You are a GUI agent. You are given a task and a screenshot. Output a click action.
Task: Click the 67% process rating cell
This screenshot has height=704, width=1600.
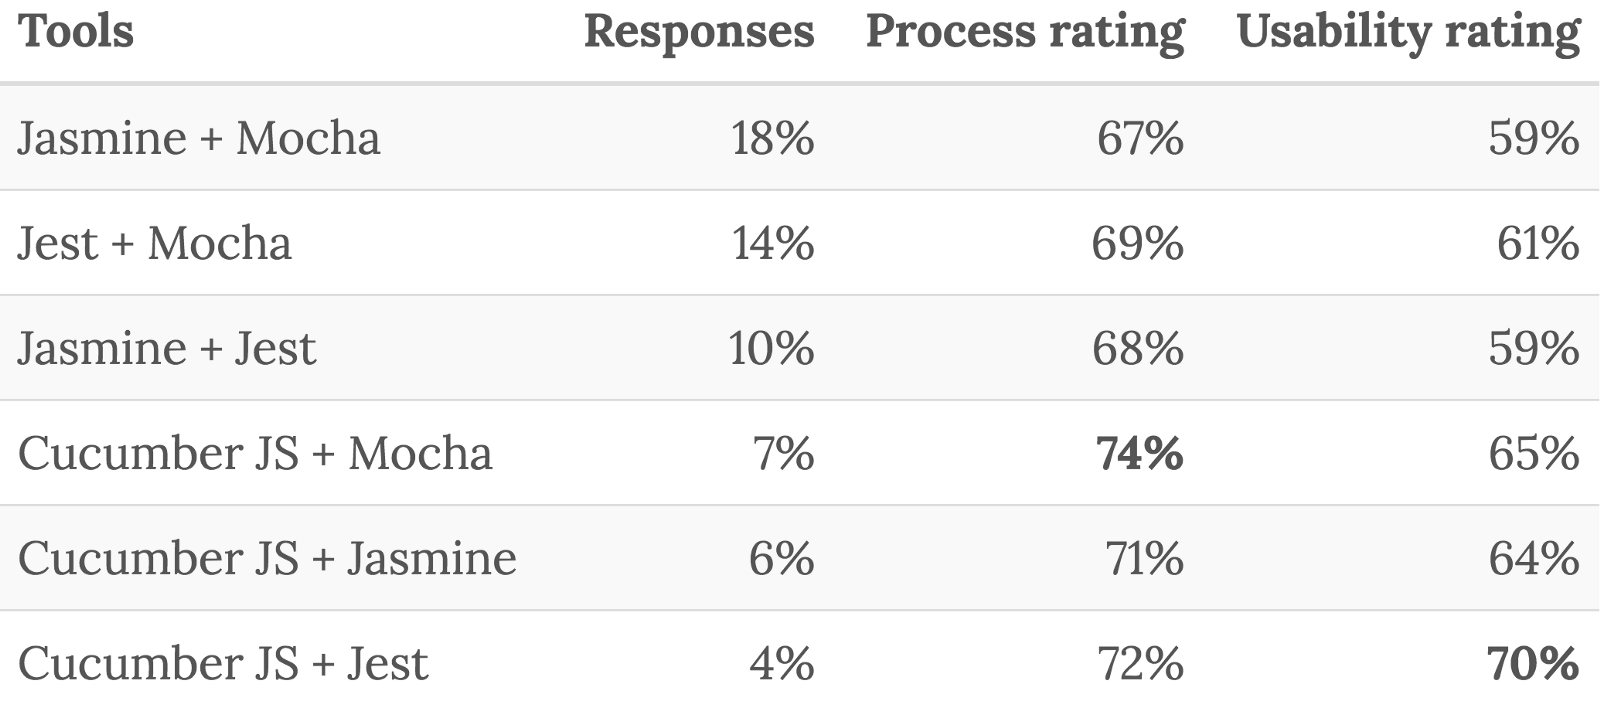point(1140,138)
